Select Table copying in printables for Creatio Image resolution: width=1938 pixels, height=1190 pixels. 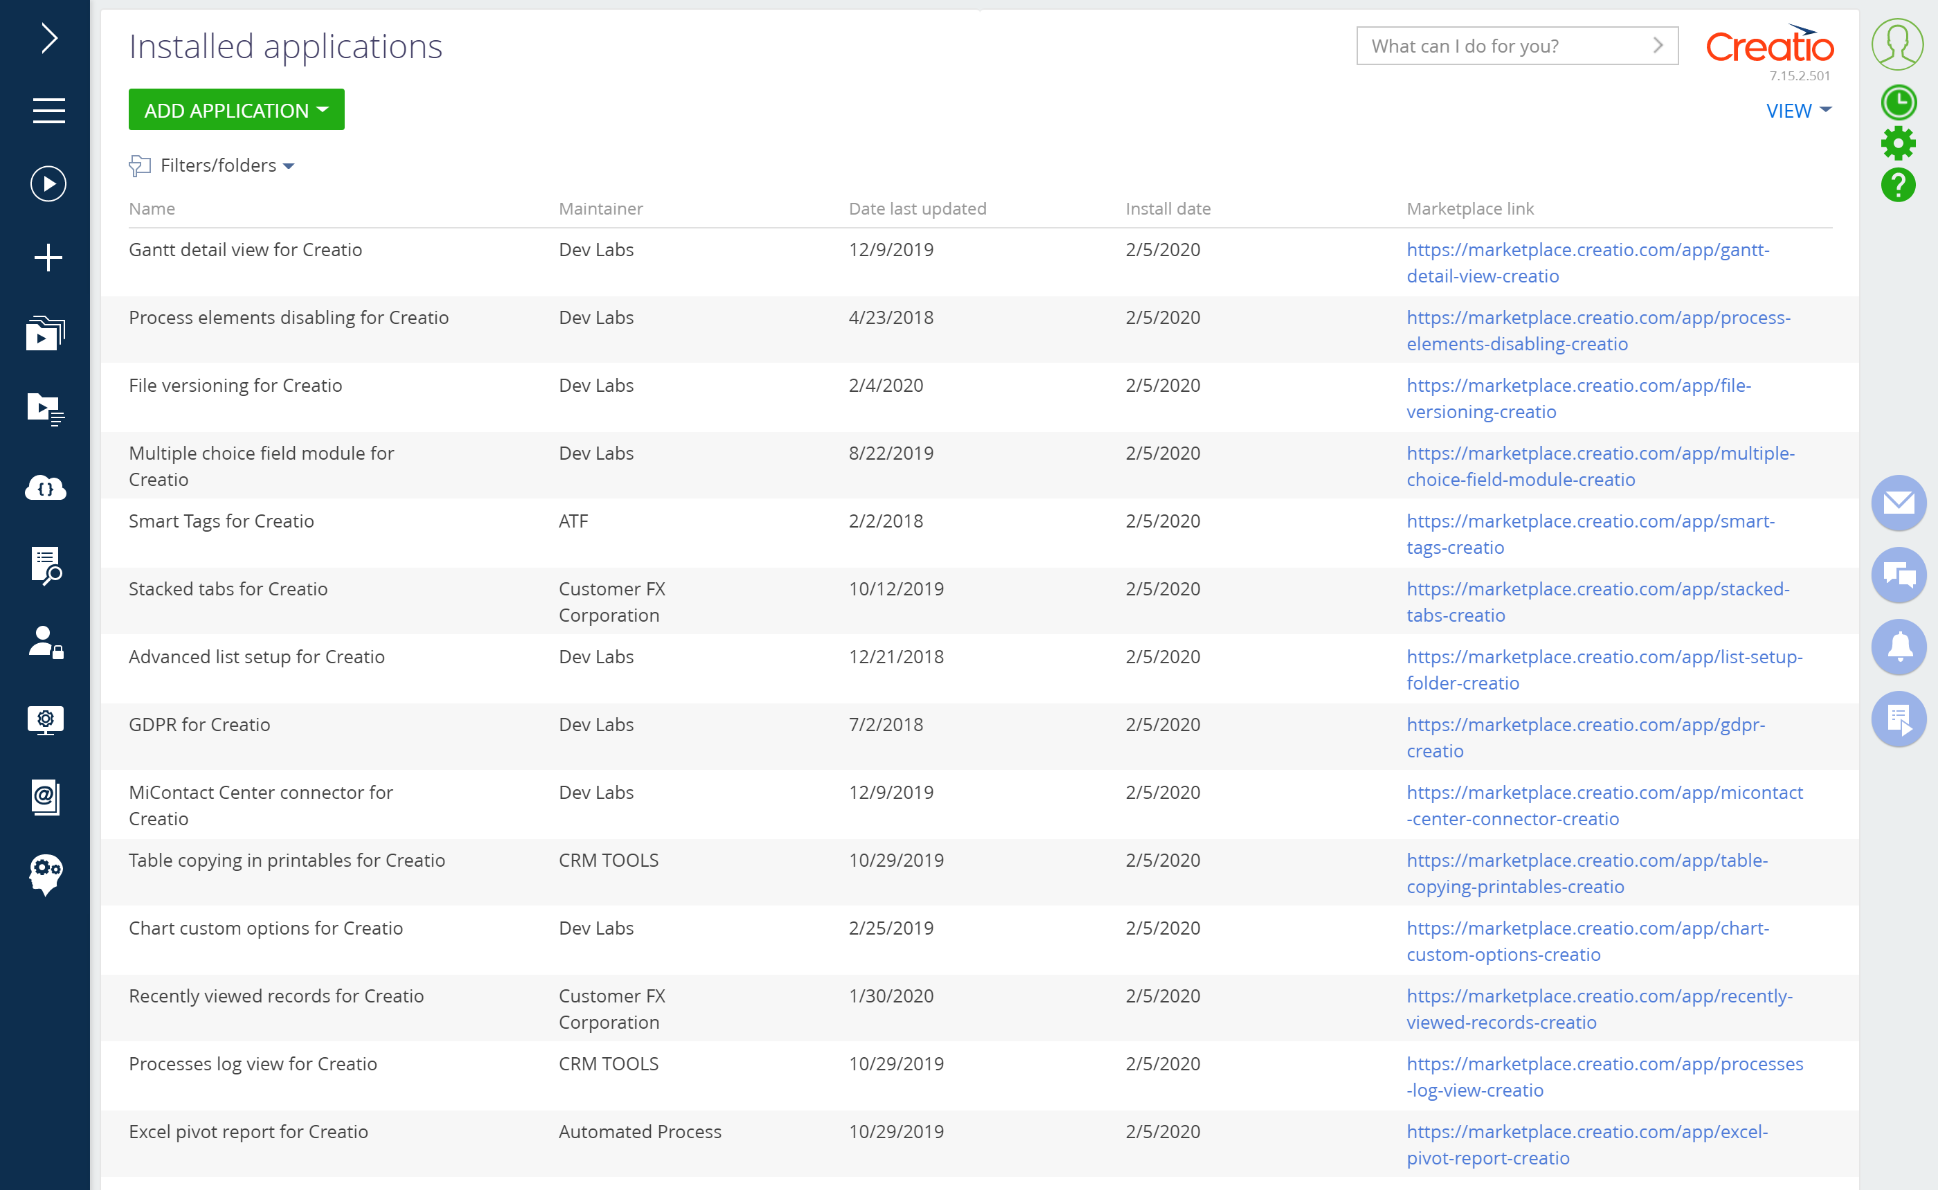(x=979, y=874)
